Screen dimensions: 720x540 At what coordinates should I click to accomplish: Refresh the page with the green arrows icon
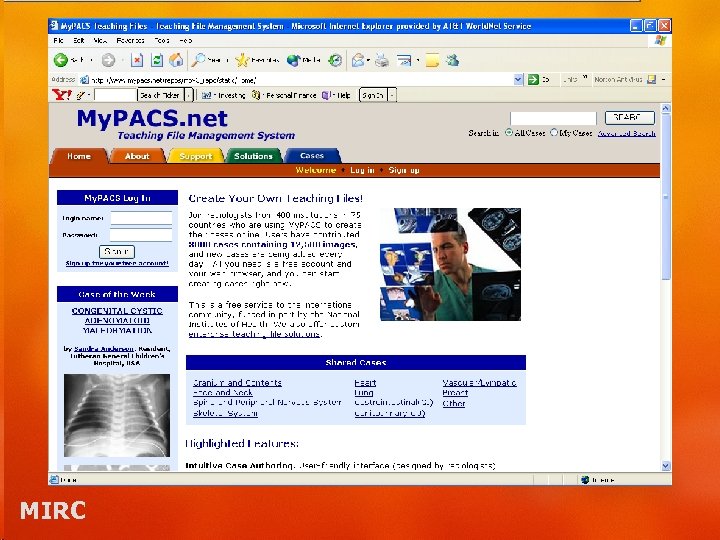pyautogui.click(x=157, y=60)
